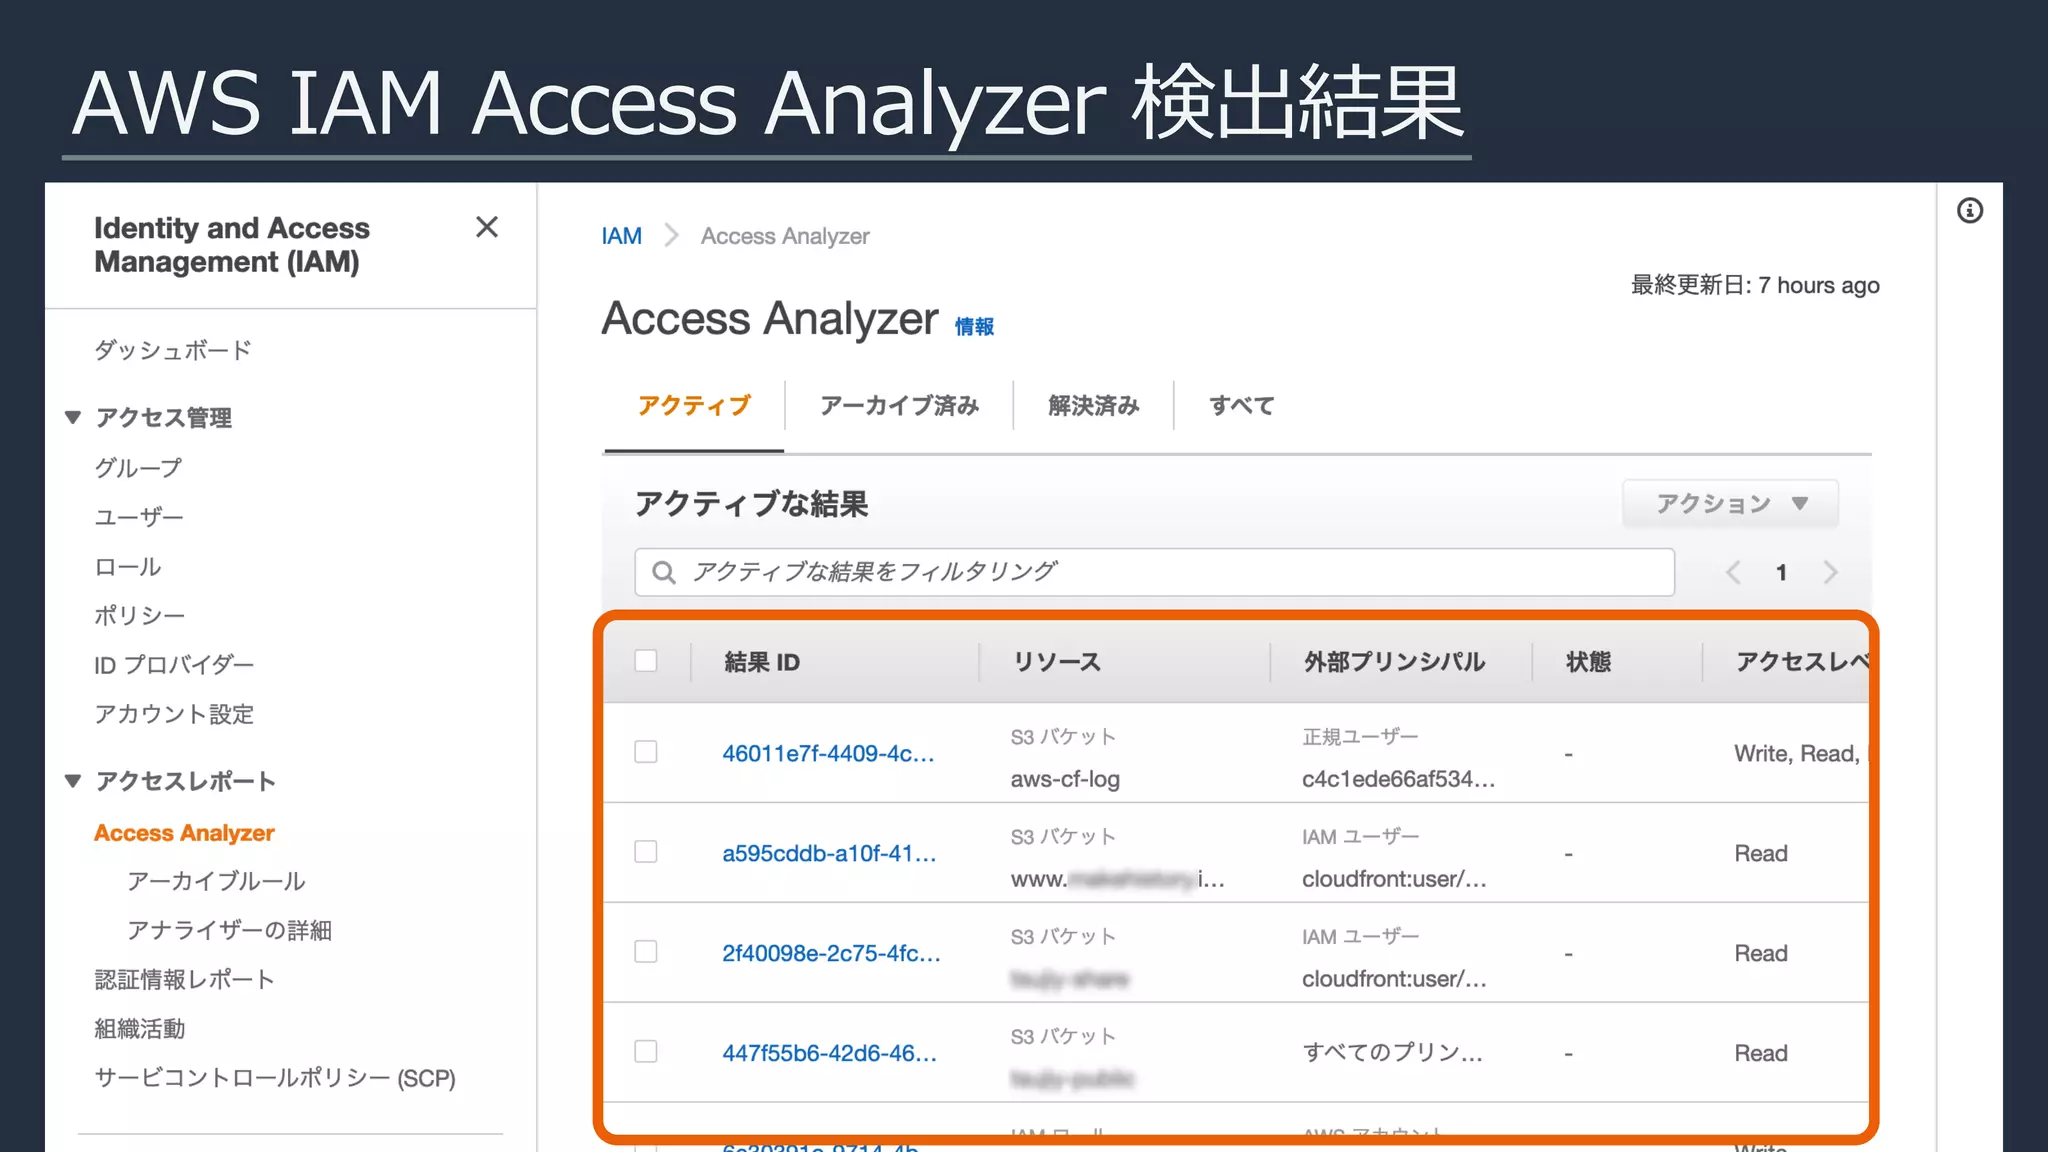The height and width of the screenshot is (1152, 2048).
Task: Focus the アクティブな結果 filter field
Action: [1154, 572]
